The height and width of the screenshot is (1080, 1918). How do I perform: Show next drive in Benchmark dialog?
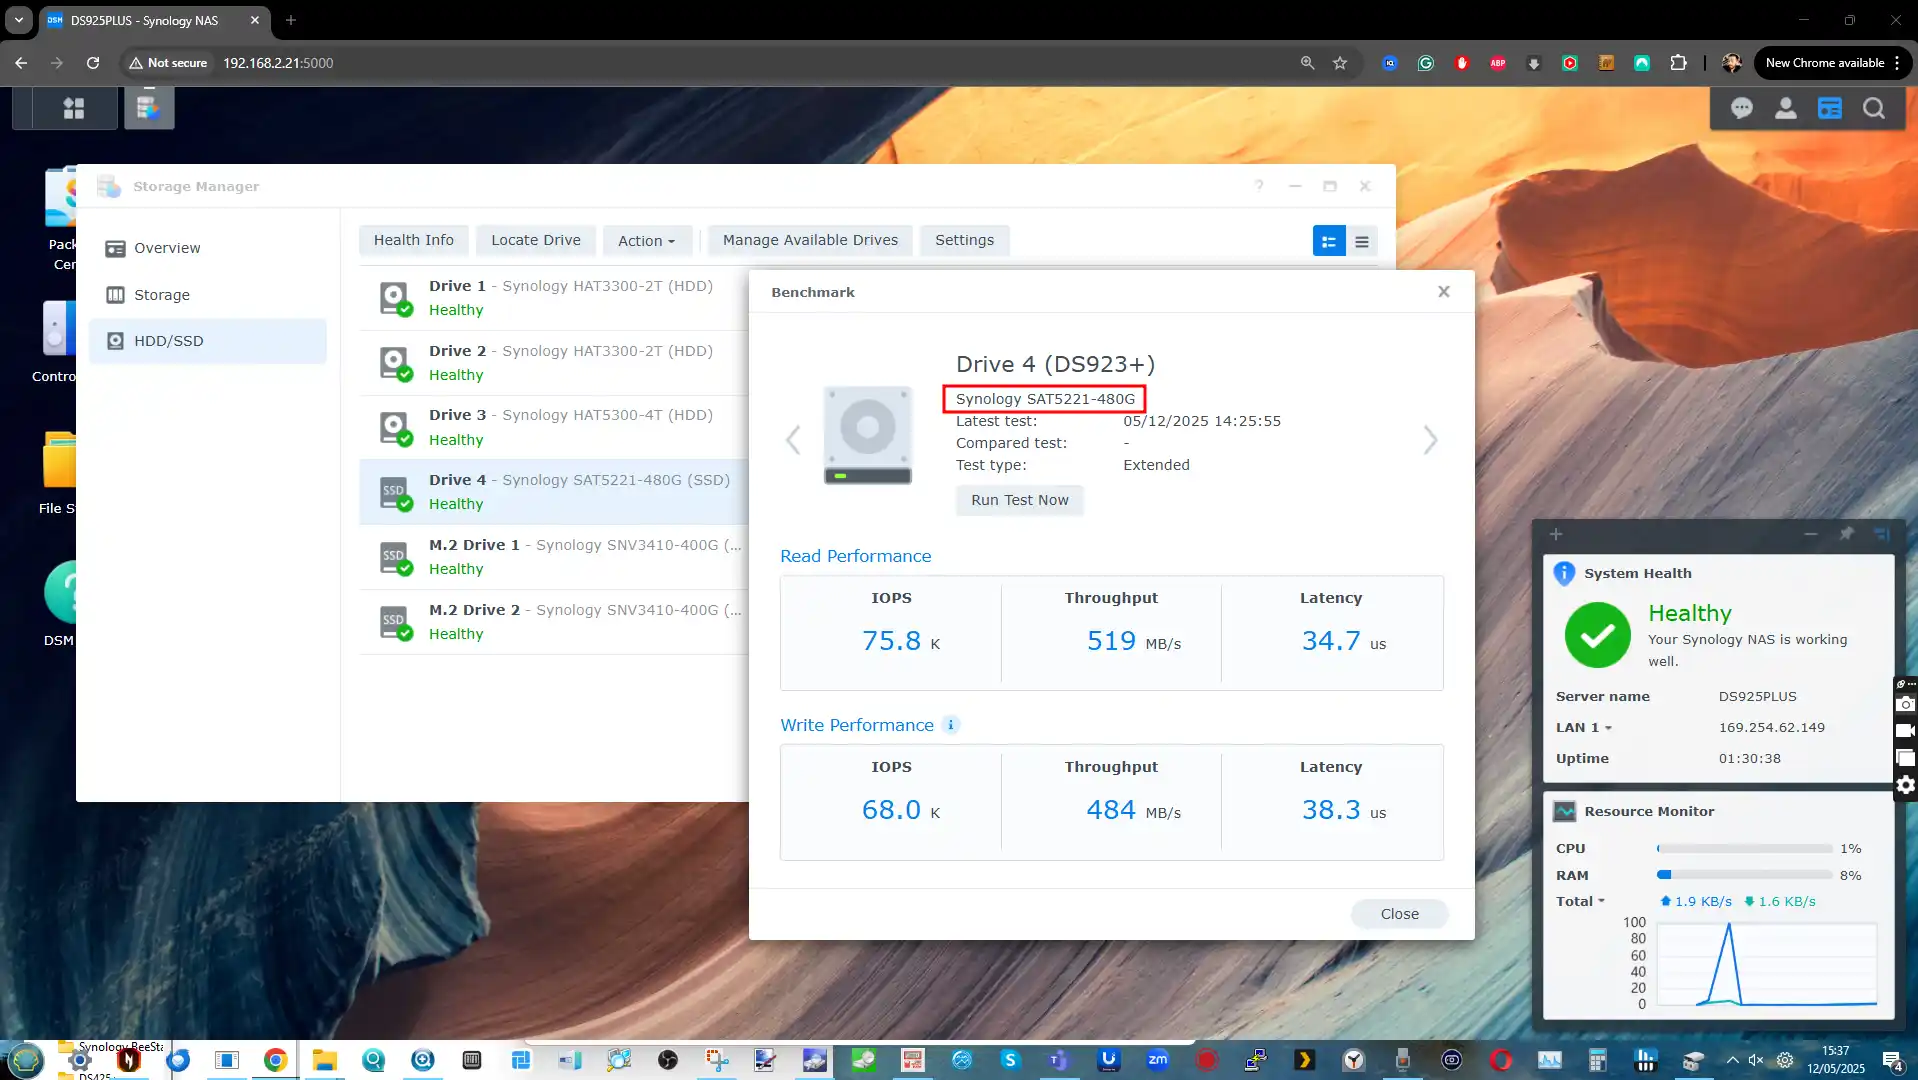point(1431,440)
